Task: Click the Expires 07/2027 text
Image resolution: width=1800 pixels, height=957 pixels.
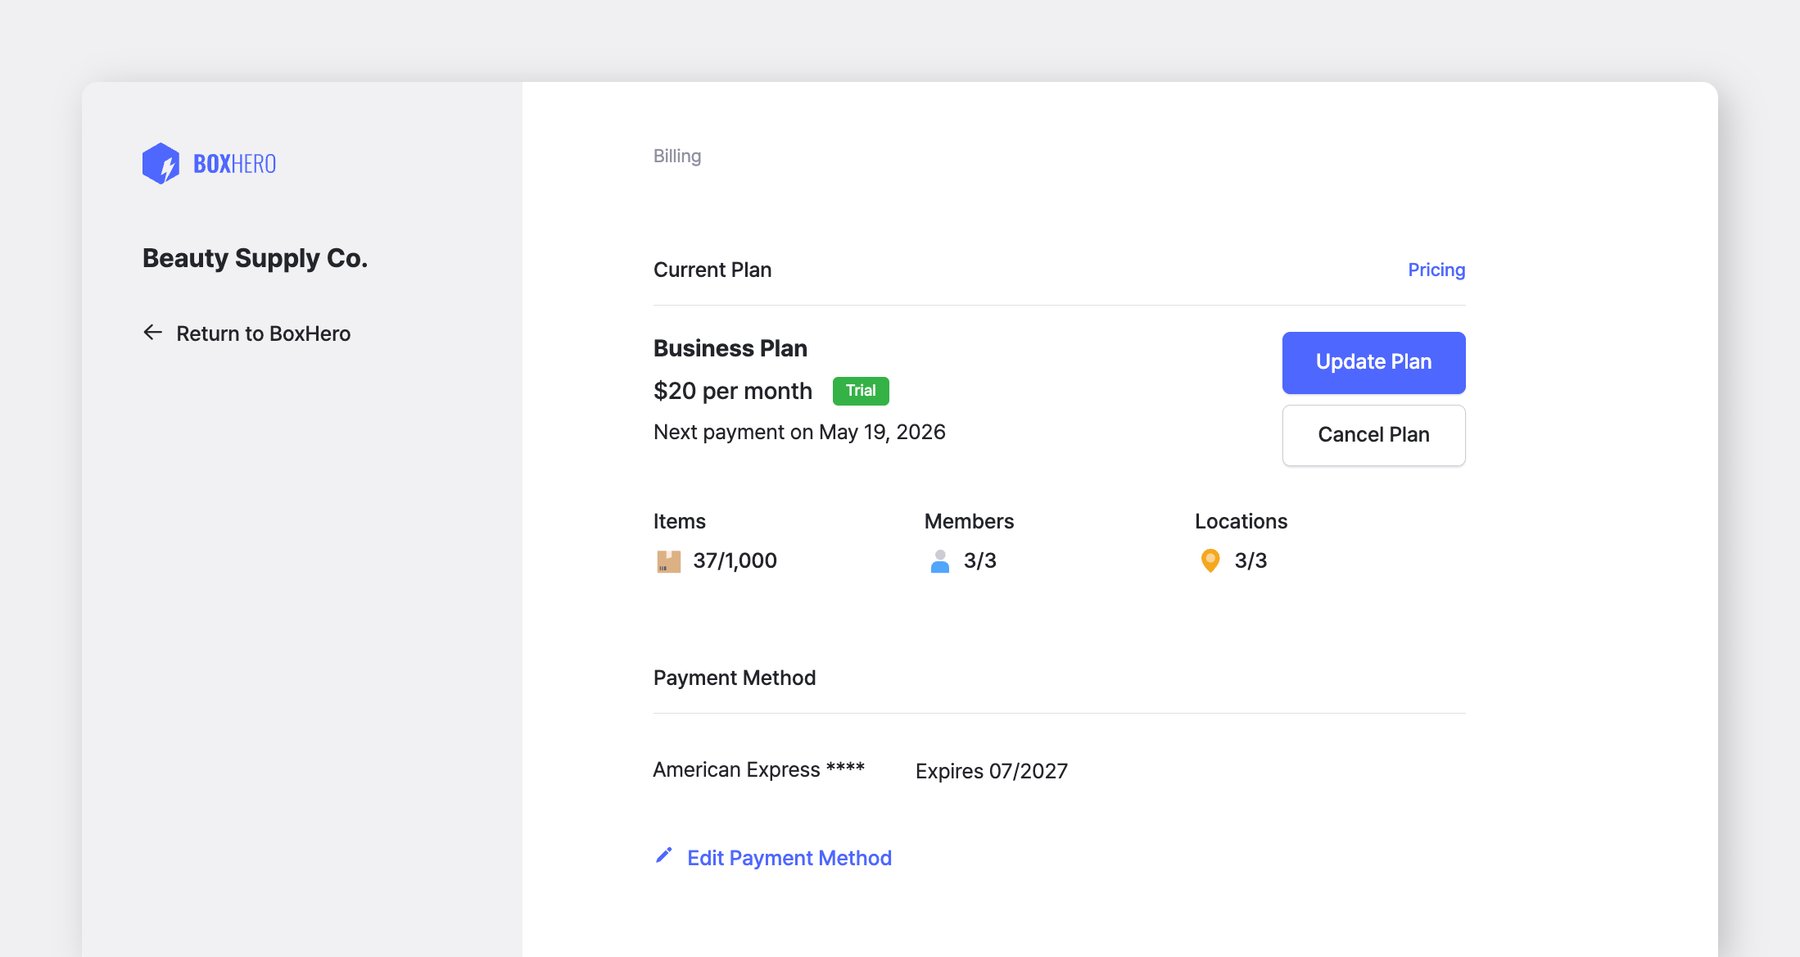Action: 991,771
